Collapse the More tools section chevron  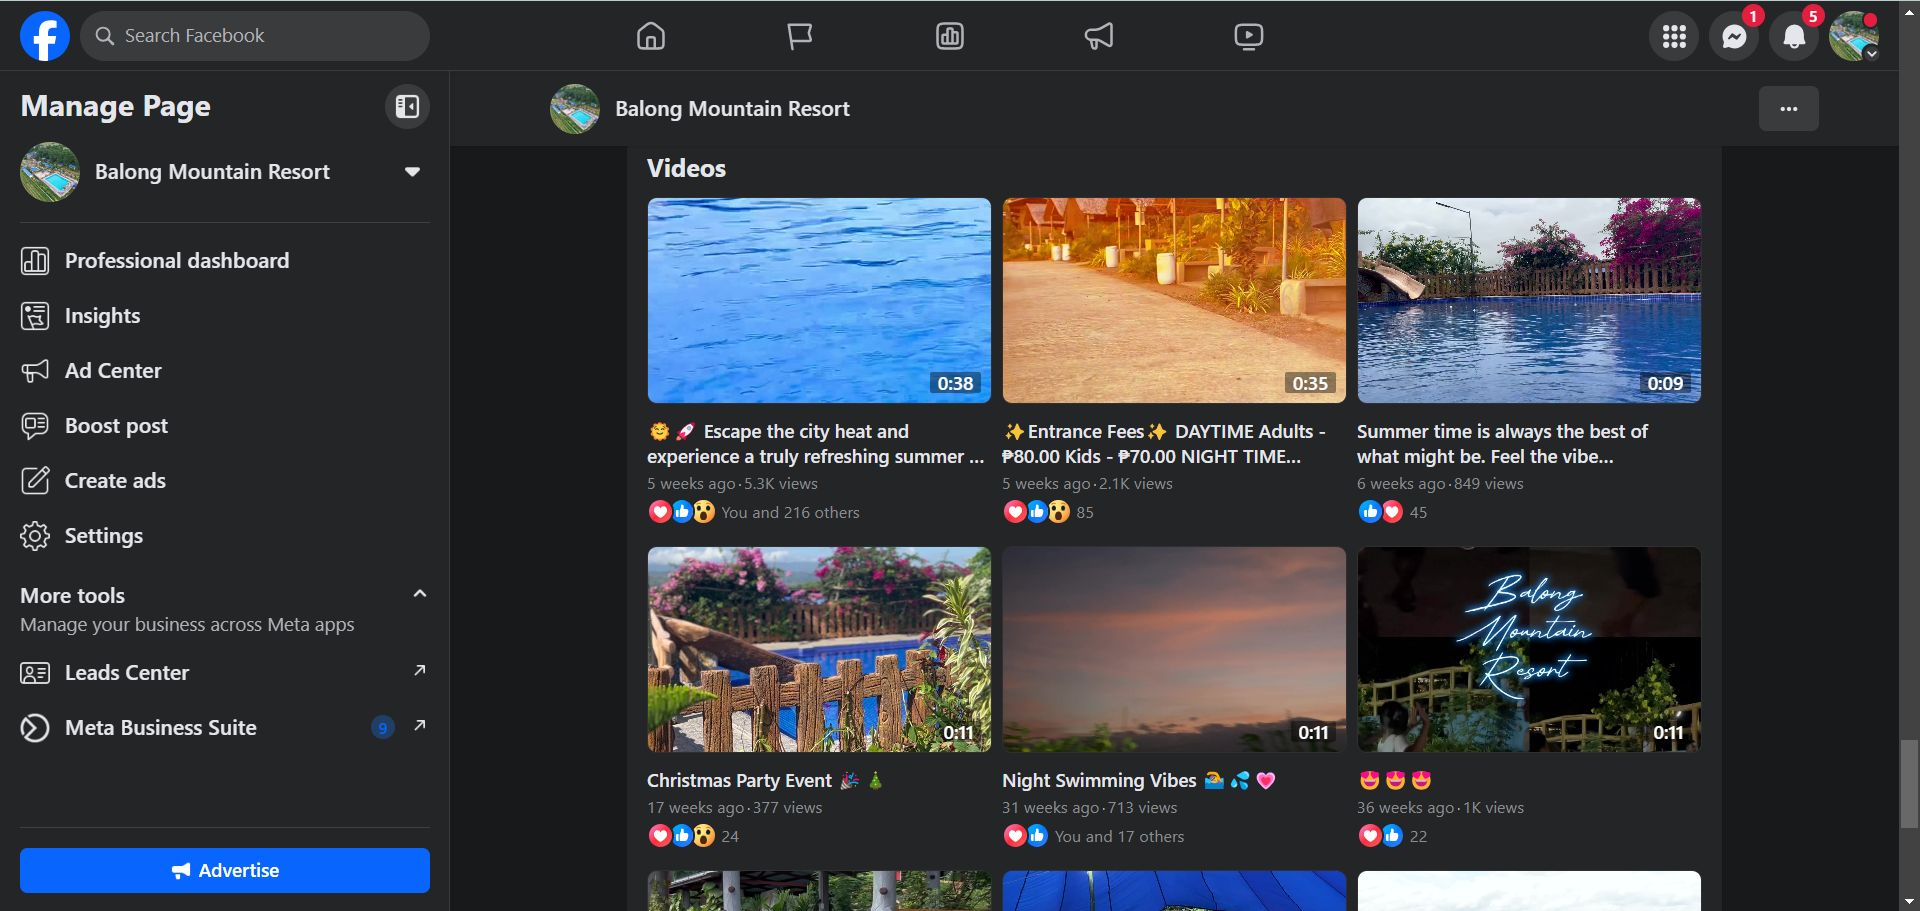point(420,594)
